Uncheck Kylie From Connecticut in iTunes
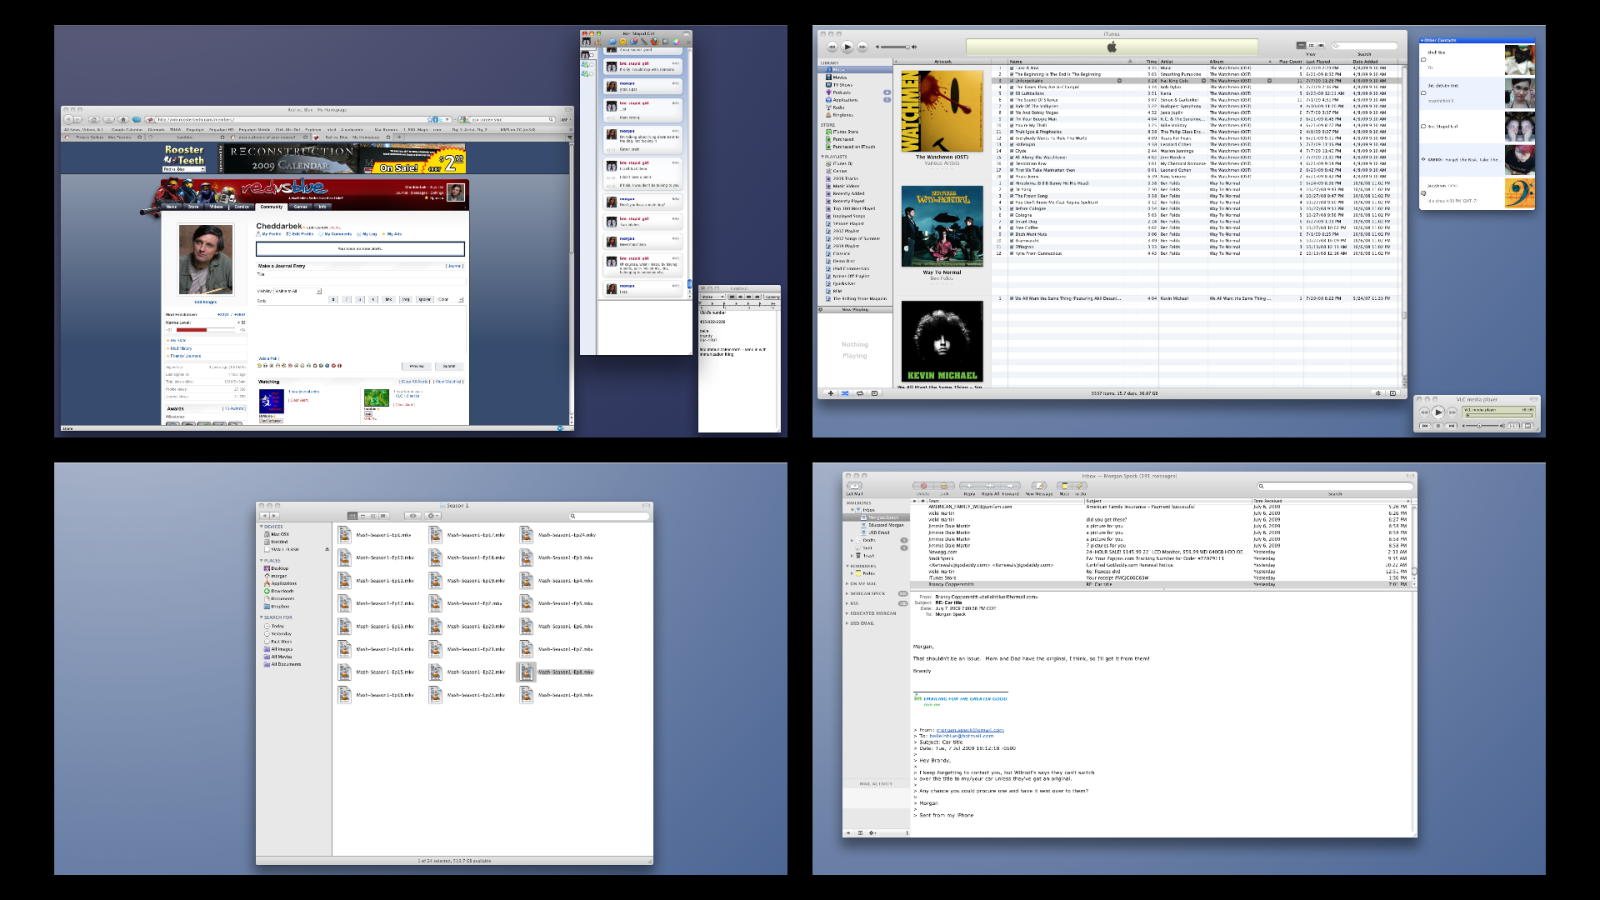 (1012, 254)
